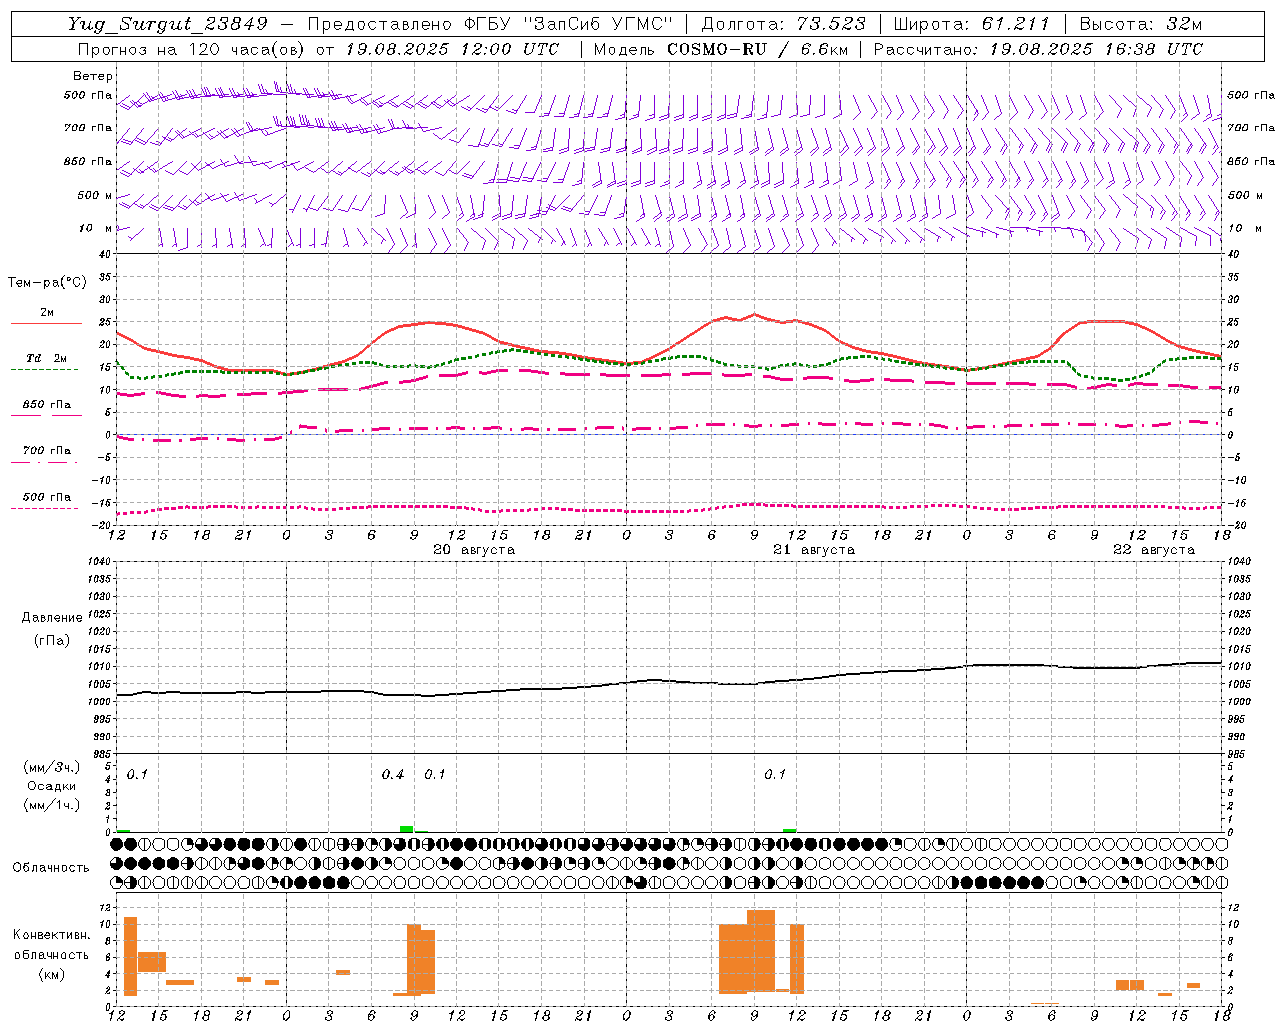Click the Ветер panel label

(93, 76)
